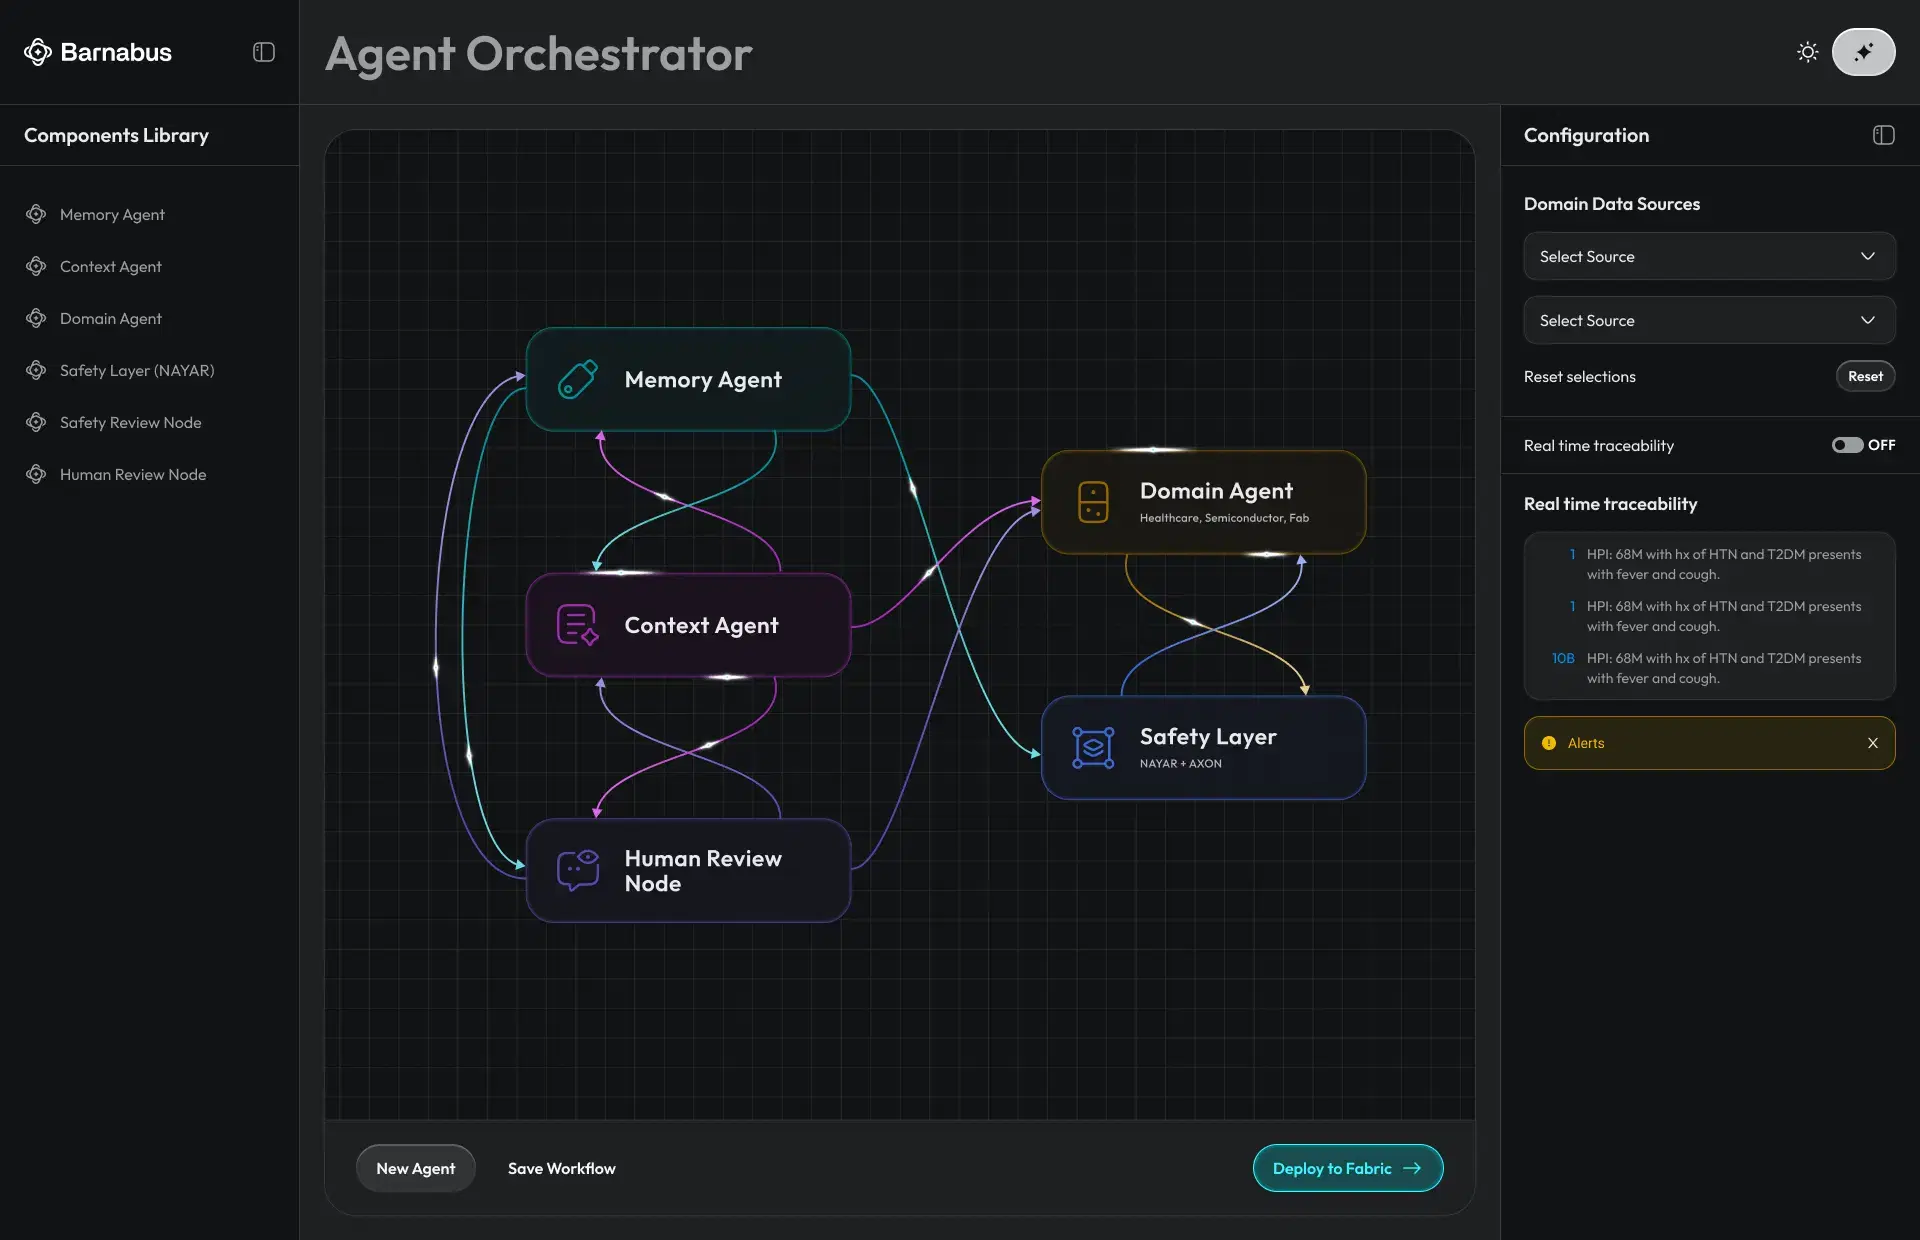The image size is (1920, 1240).
Task: Click the Human Review Node speech icon
Action: (x=575, y=870)
